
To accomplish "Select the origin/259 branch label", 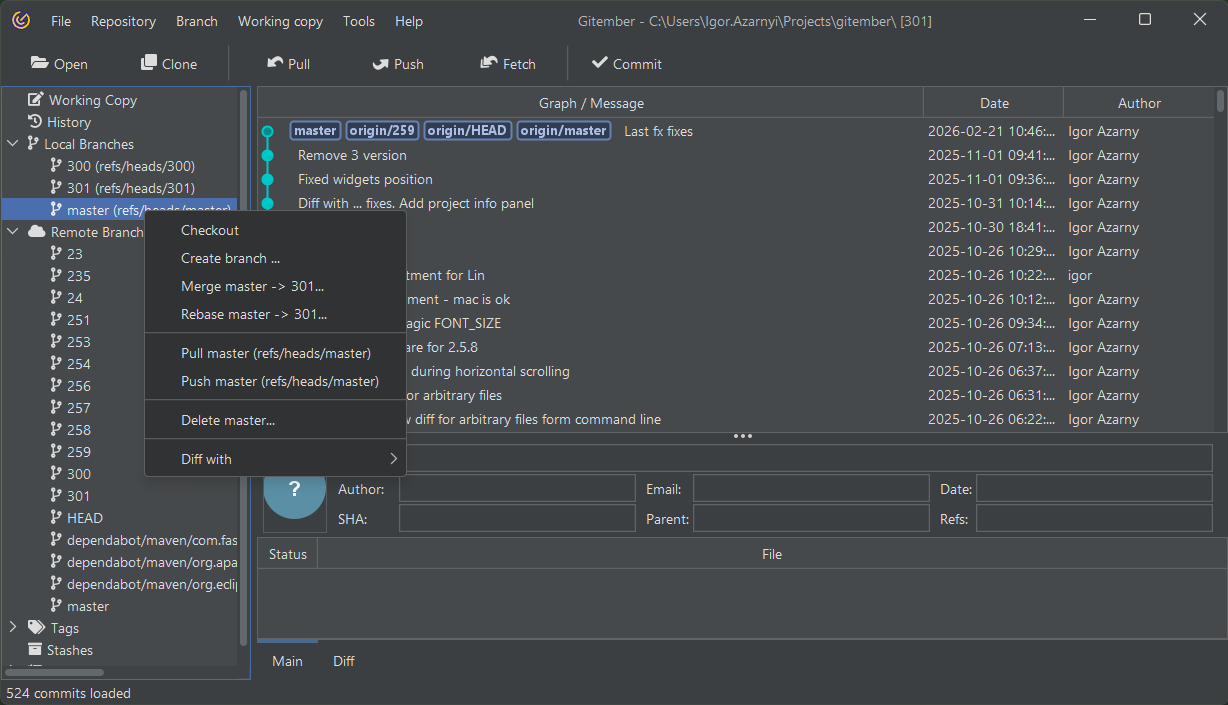I will click(x=382, y=131).
